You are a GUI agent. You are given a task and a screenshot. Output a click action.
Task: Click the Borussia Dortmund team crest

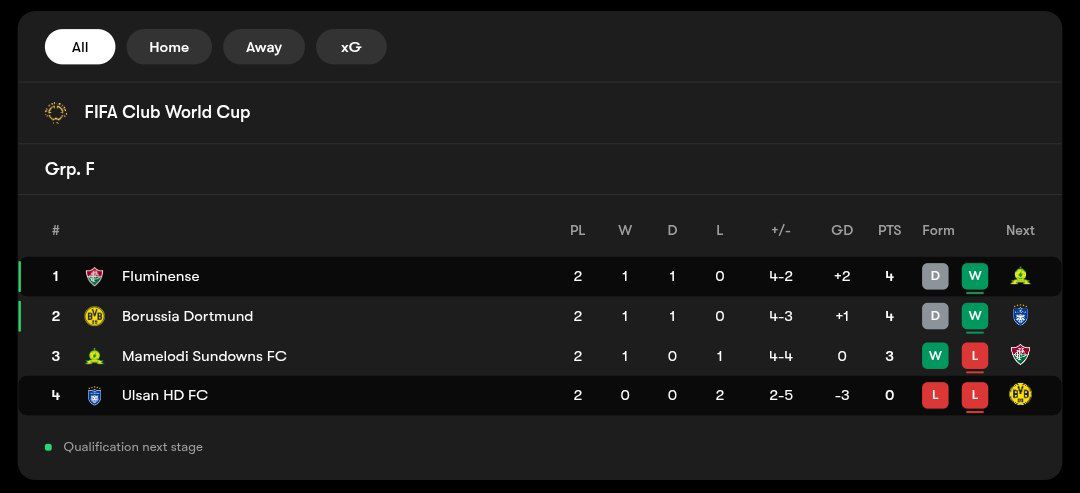[x=94, y=316]
